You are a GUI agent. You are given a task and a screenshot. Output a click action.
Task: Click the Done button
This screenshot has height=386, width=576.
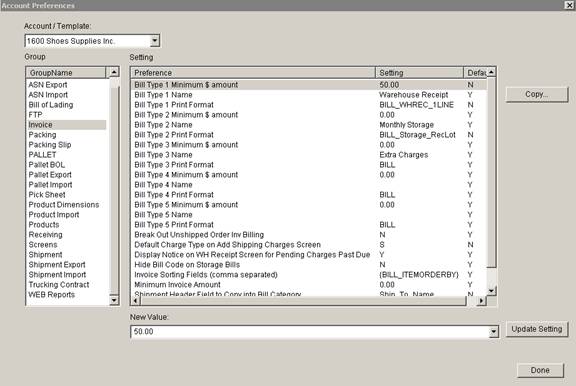point(540,370)
